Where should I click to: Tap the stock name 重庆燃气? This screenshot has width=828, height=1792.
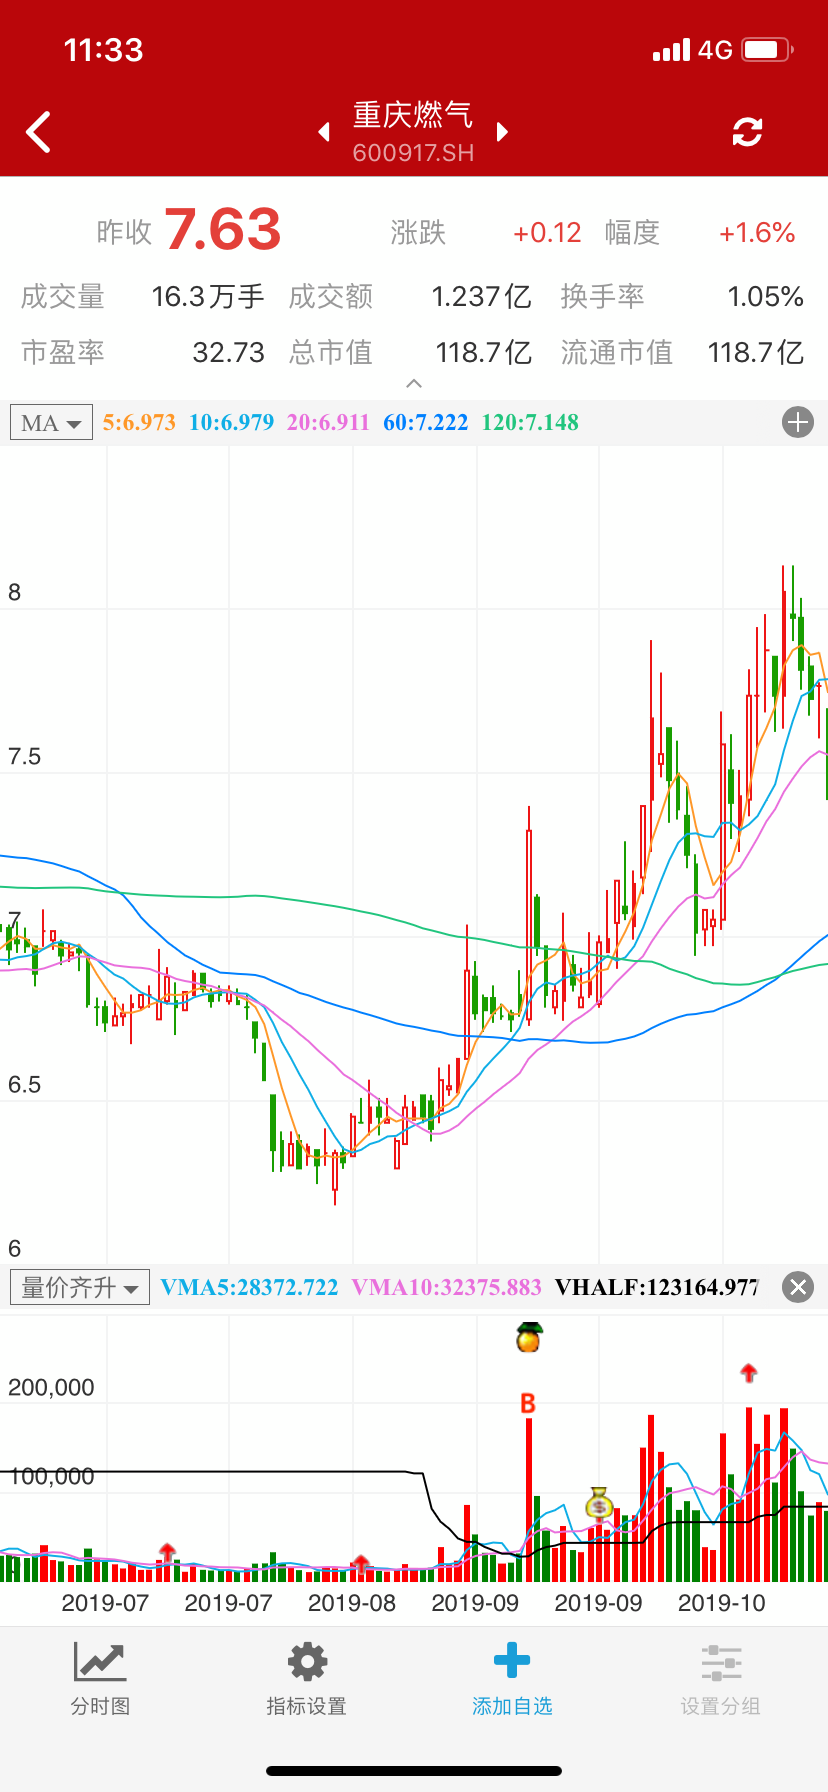[413, 115]
